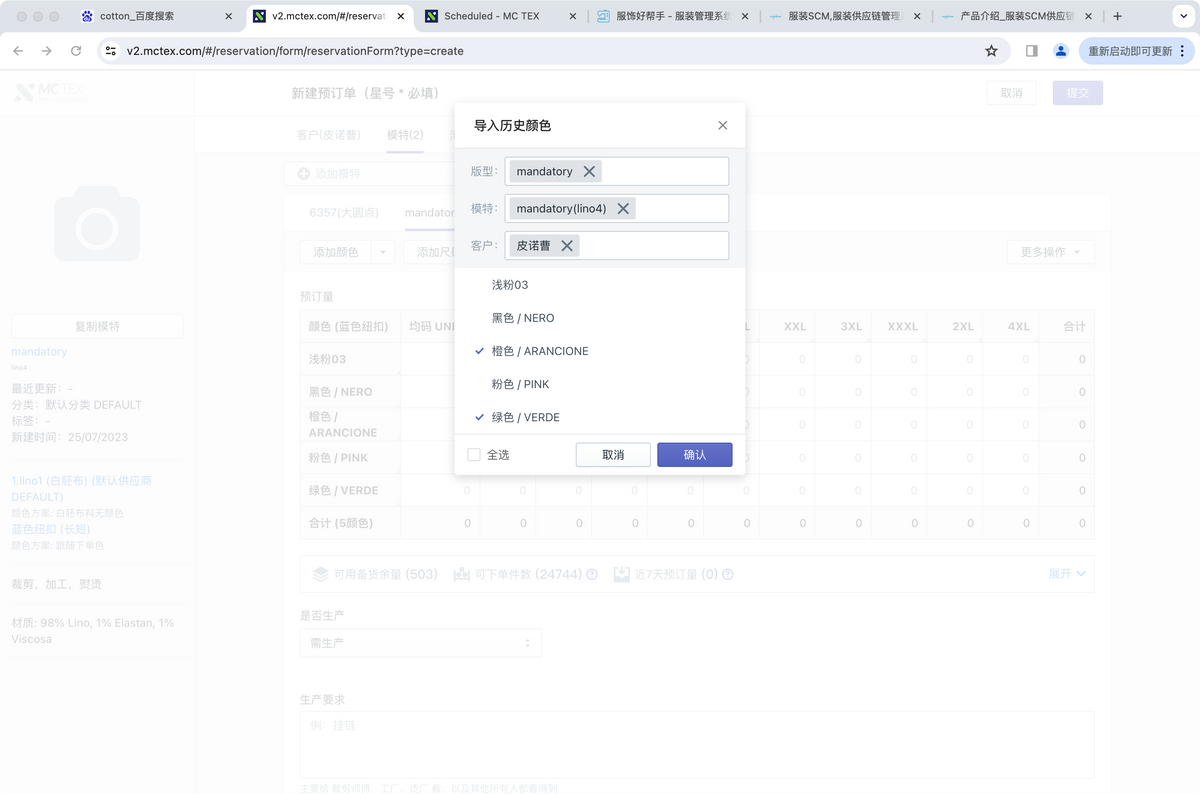Close the 导入历史颜色 dialog
The image size is (1200, 794).
click(x=723, y=125)
